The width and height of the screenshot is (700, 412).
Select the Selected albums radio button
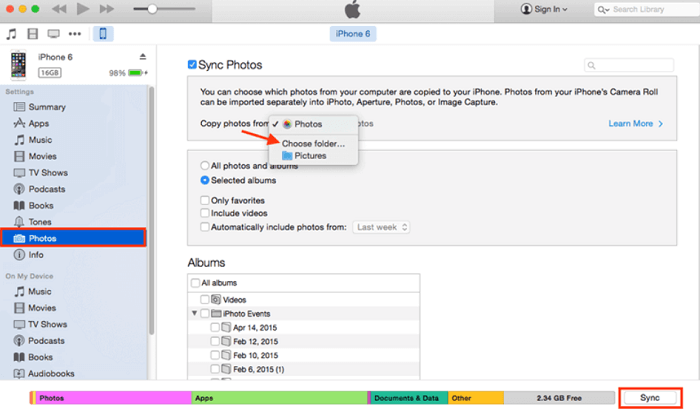(x=204, y=180)
